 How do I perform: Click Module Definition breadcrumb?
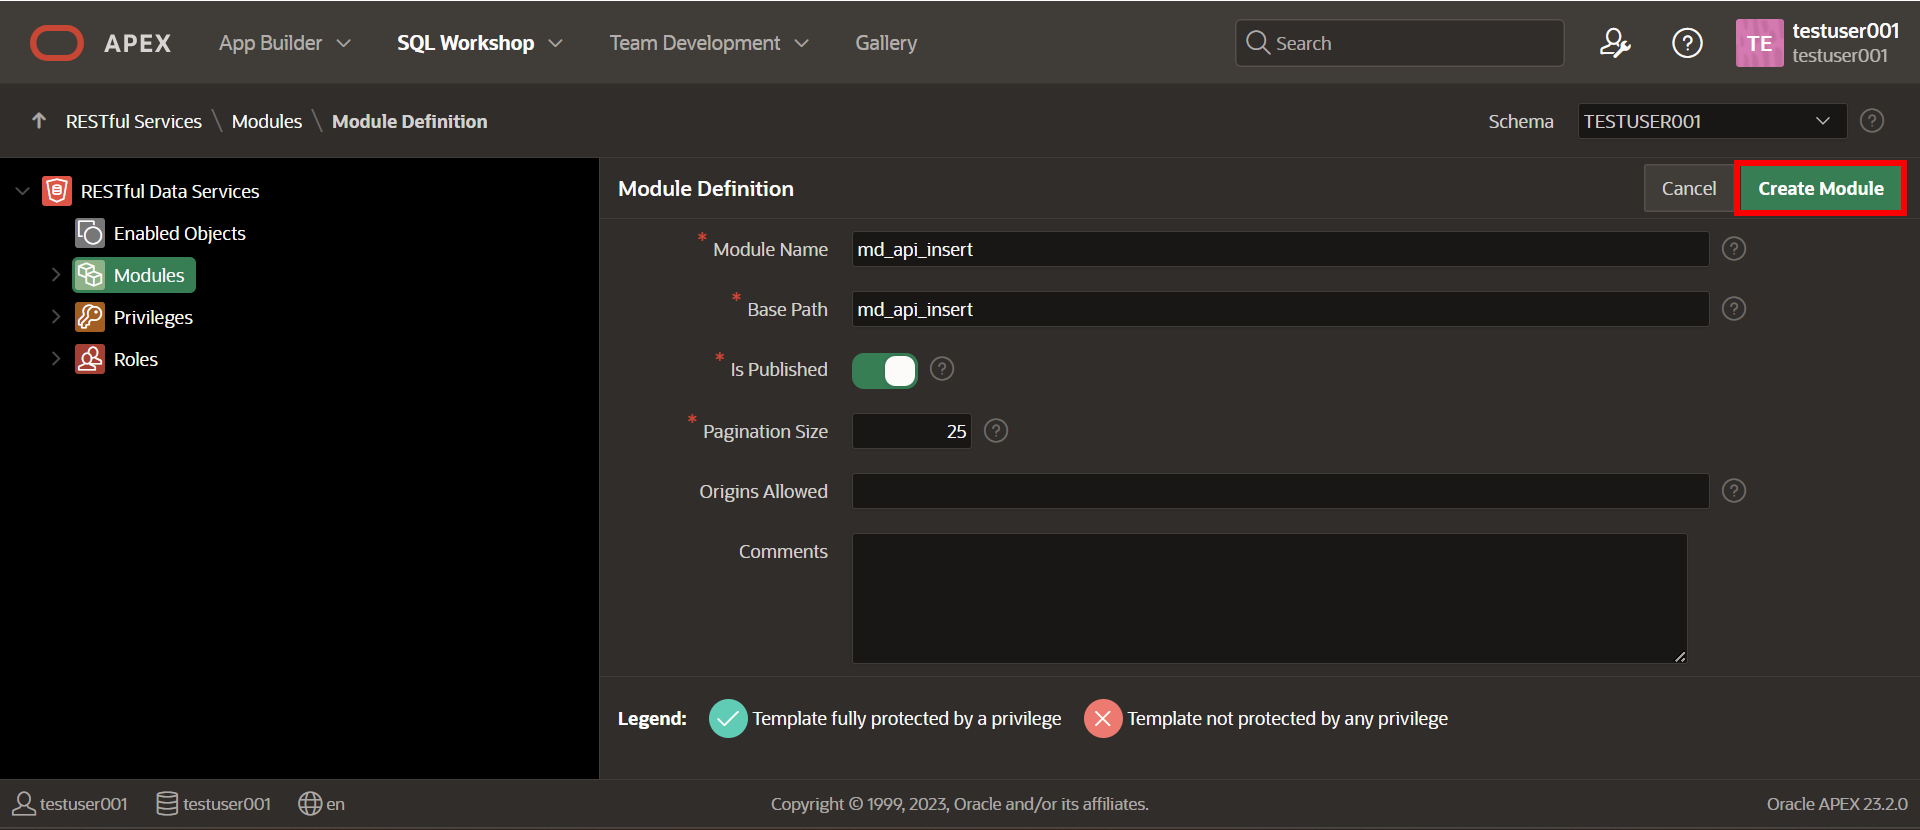coord(410,121)
